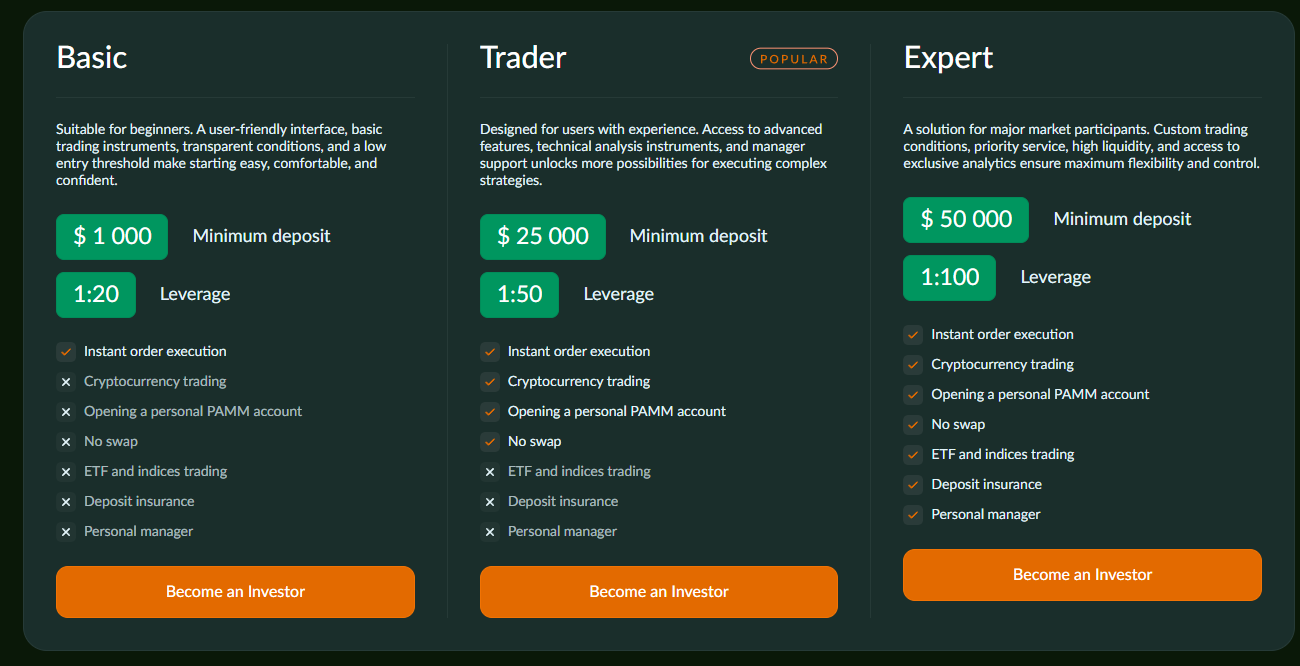Screen dimensions: 1300x666
Task: Click the $ 50 000 deposit badge in Expert
Action: (965, 219)
